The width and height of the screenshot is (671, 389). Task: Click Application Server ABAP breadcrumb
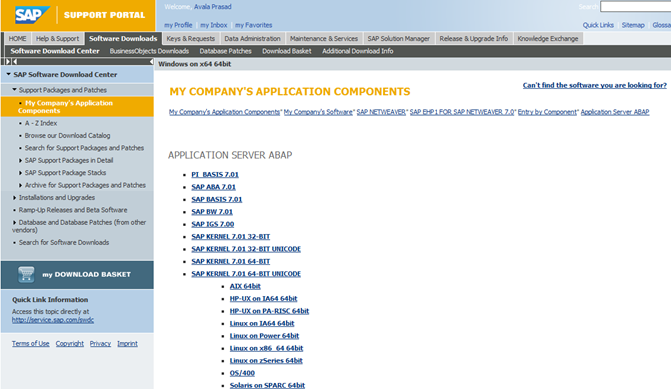pyautogui.click(x=615, y=112)
